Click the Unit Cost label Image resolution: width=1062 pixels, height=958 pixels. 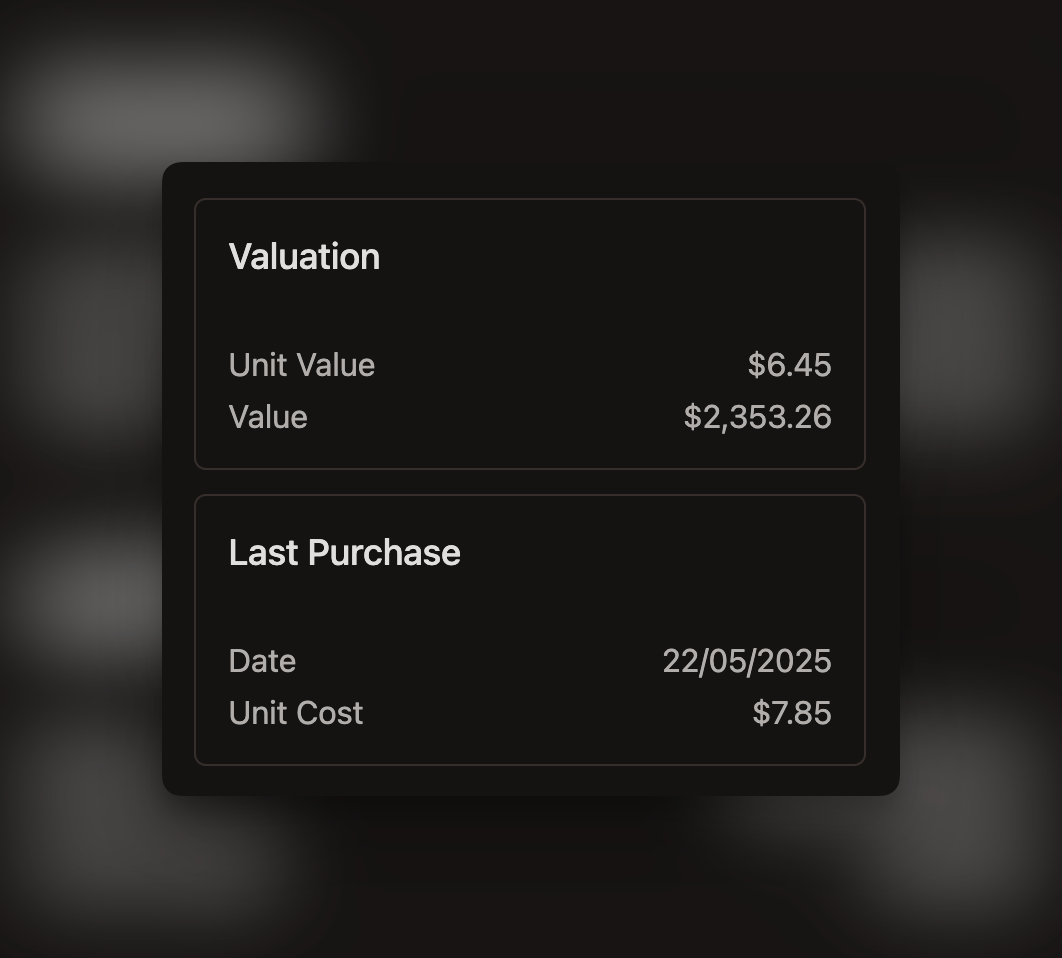coord(295,713)
